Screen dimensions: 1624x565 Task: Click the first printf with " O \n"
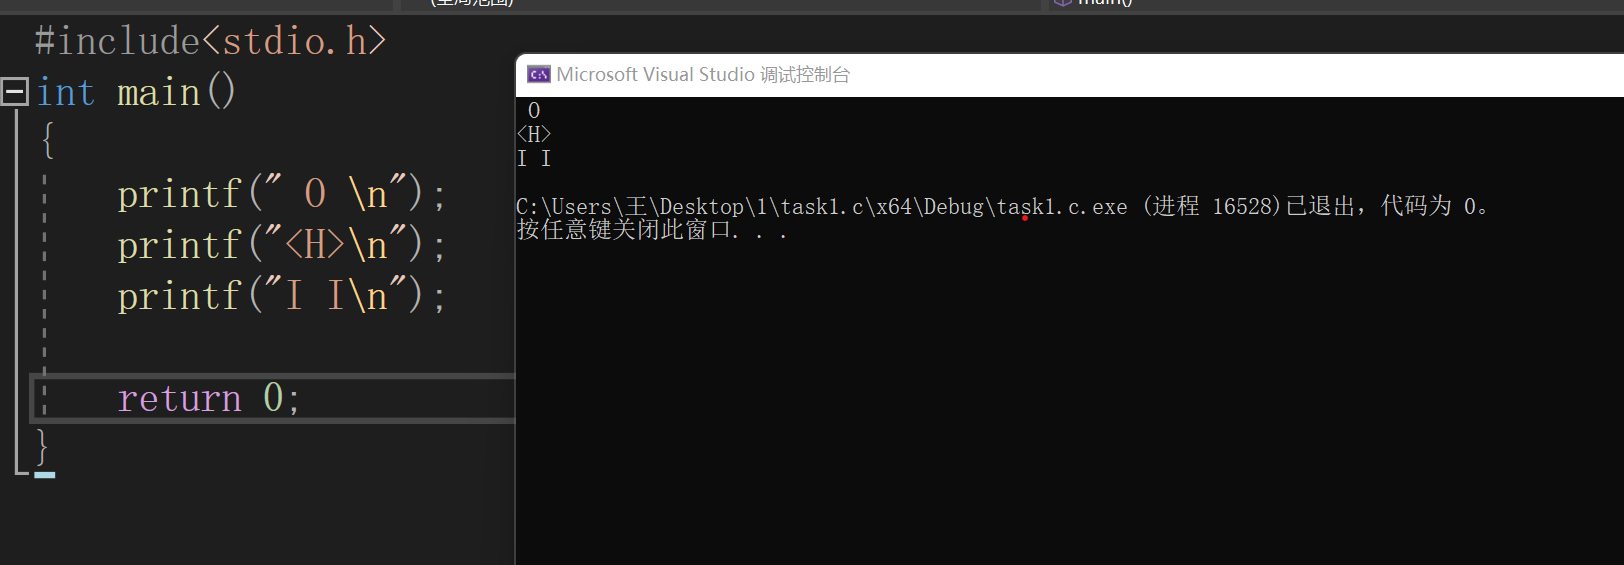click(280, 194)
